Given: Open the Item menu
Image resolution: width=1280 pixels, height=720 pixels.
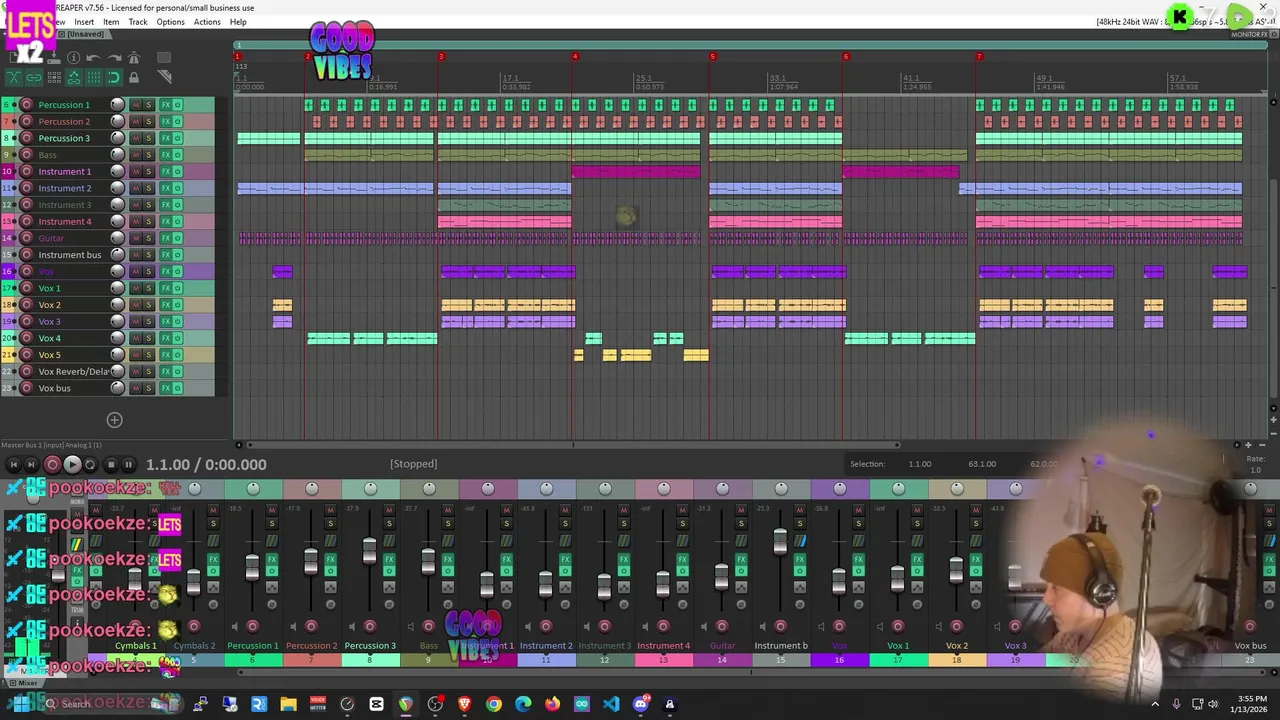Looking at the screenshot, I should (111, 22).
